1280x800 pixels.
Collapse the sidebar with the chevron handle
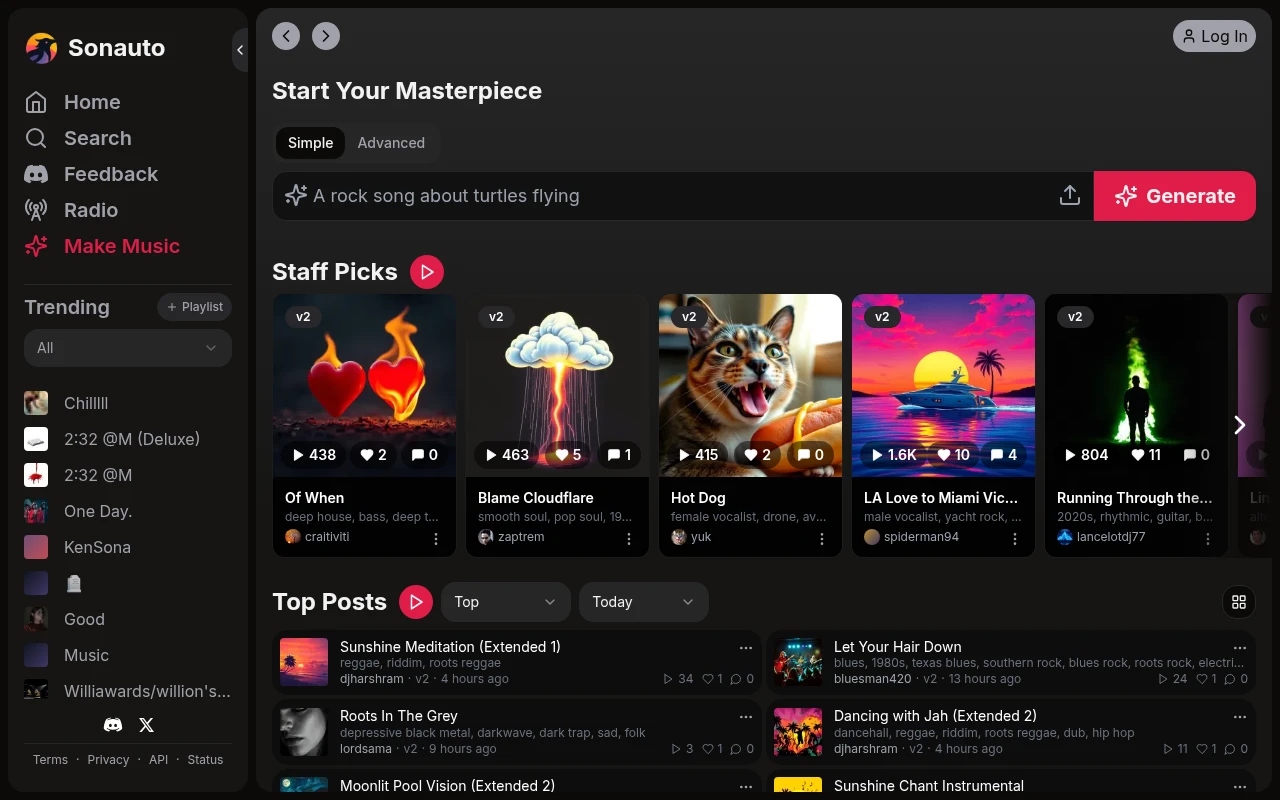pyautogui.click(x=240, y=49)
